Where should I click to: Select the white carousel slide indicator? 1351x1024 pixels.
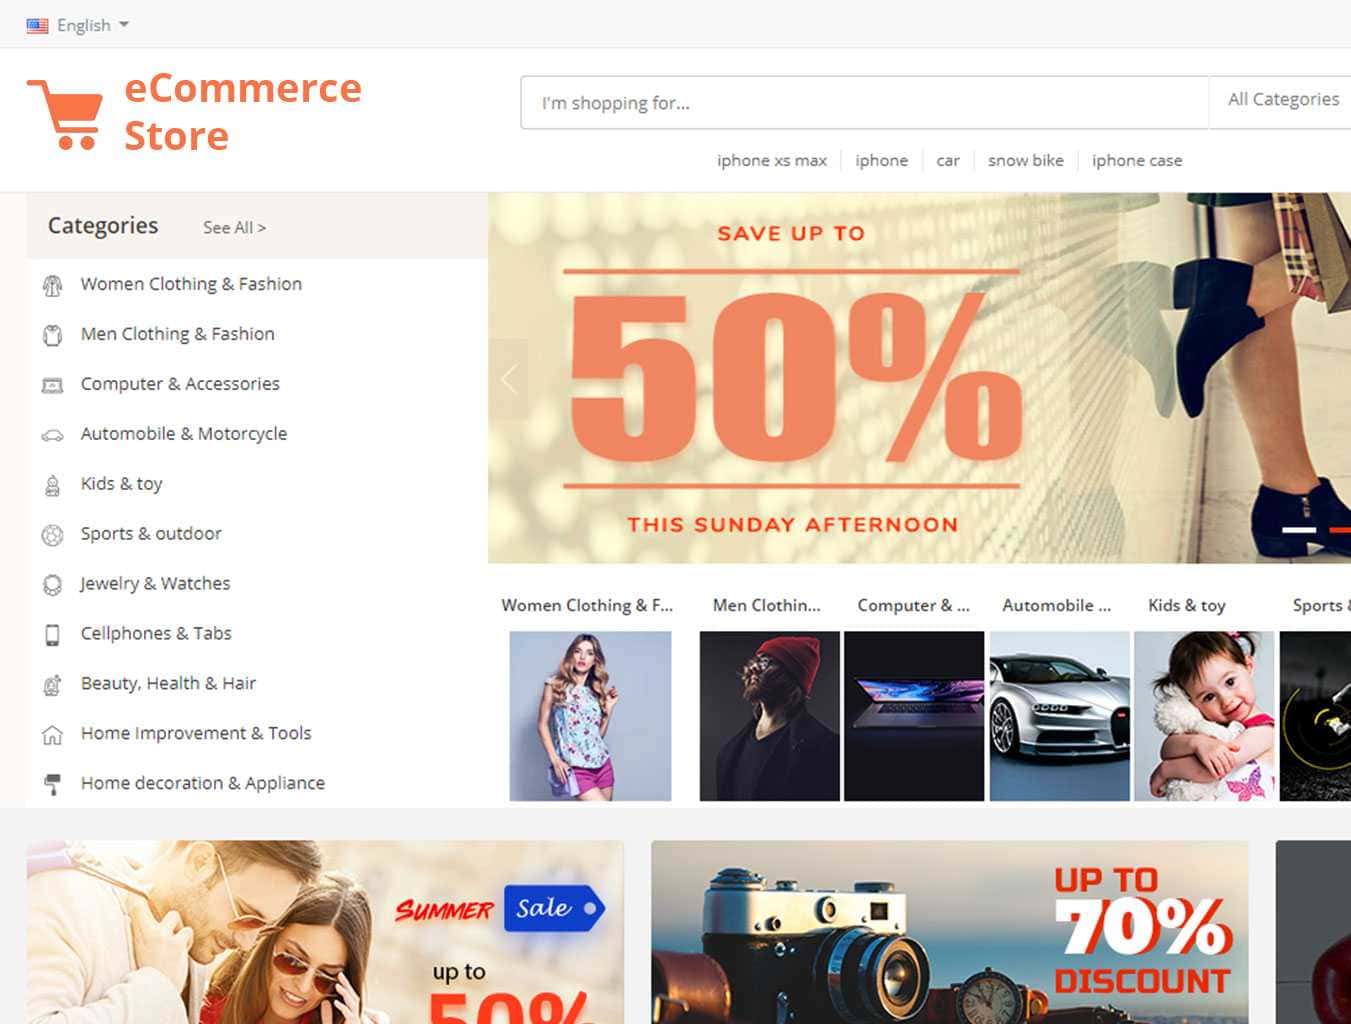click(x=1299, y=530)
